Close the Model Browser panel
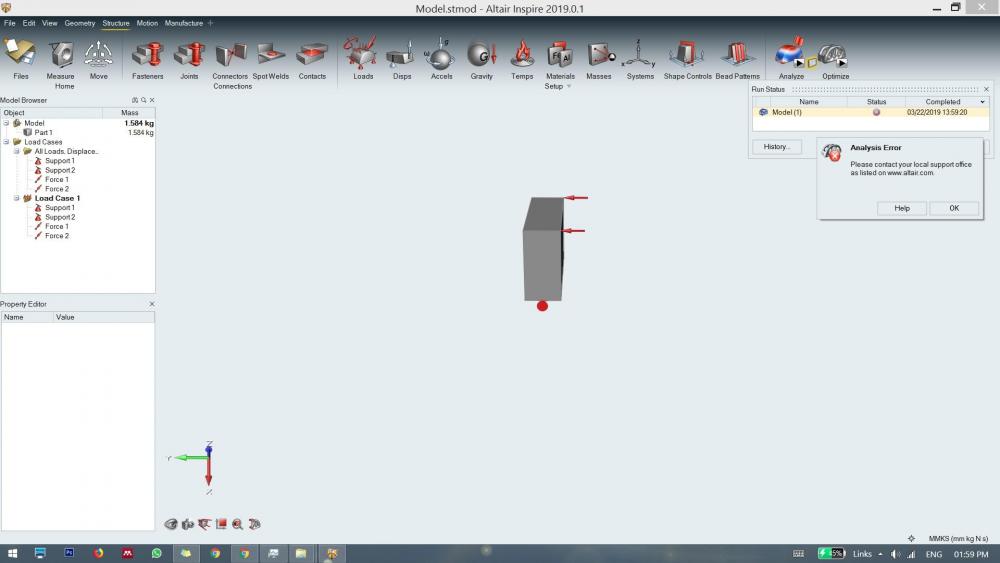The image size is (1000, 563). [x=152, y=100]
